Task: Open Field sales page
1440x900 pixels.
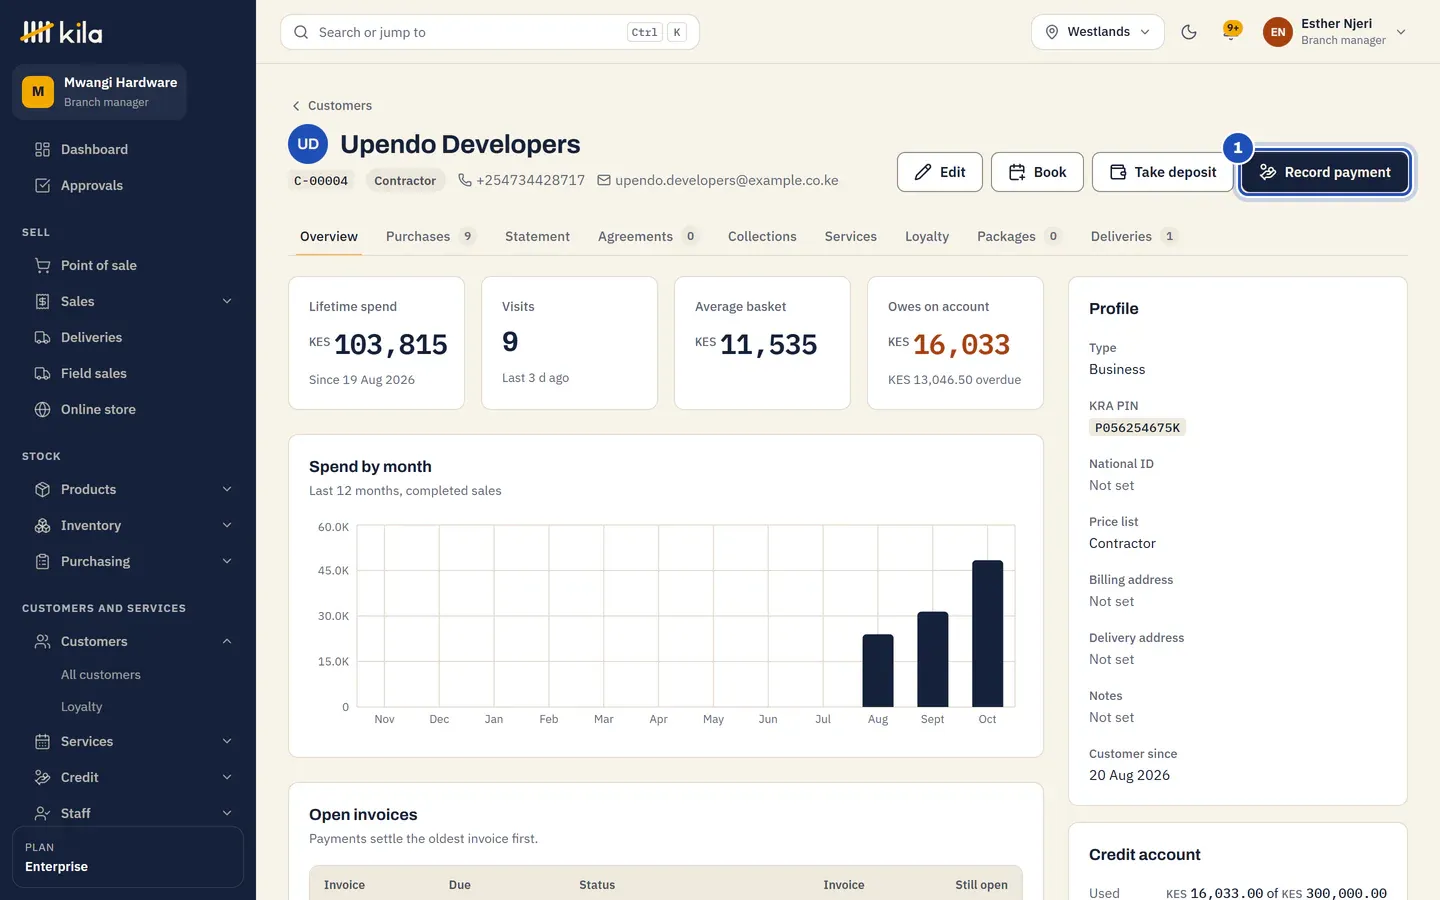Action: (x=128, y=373)
